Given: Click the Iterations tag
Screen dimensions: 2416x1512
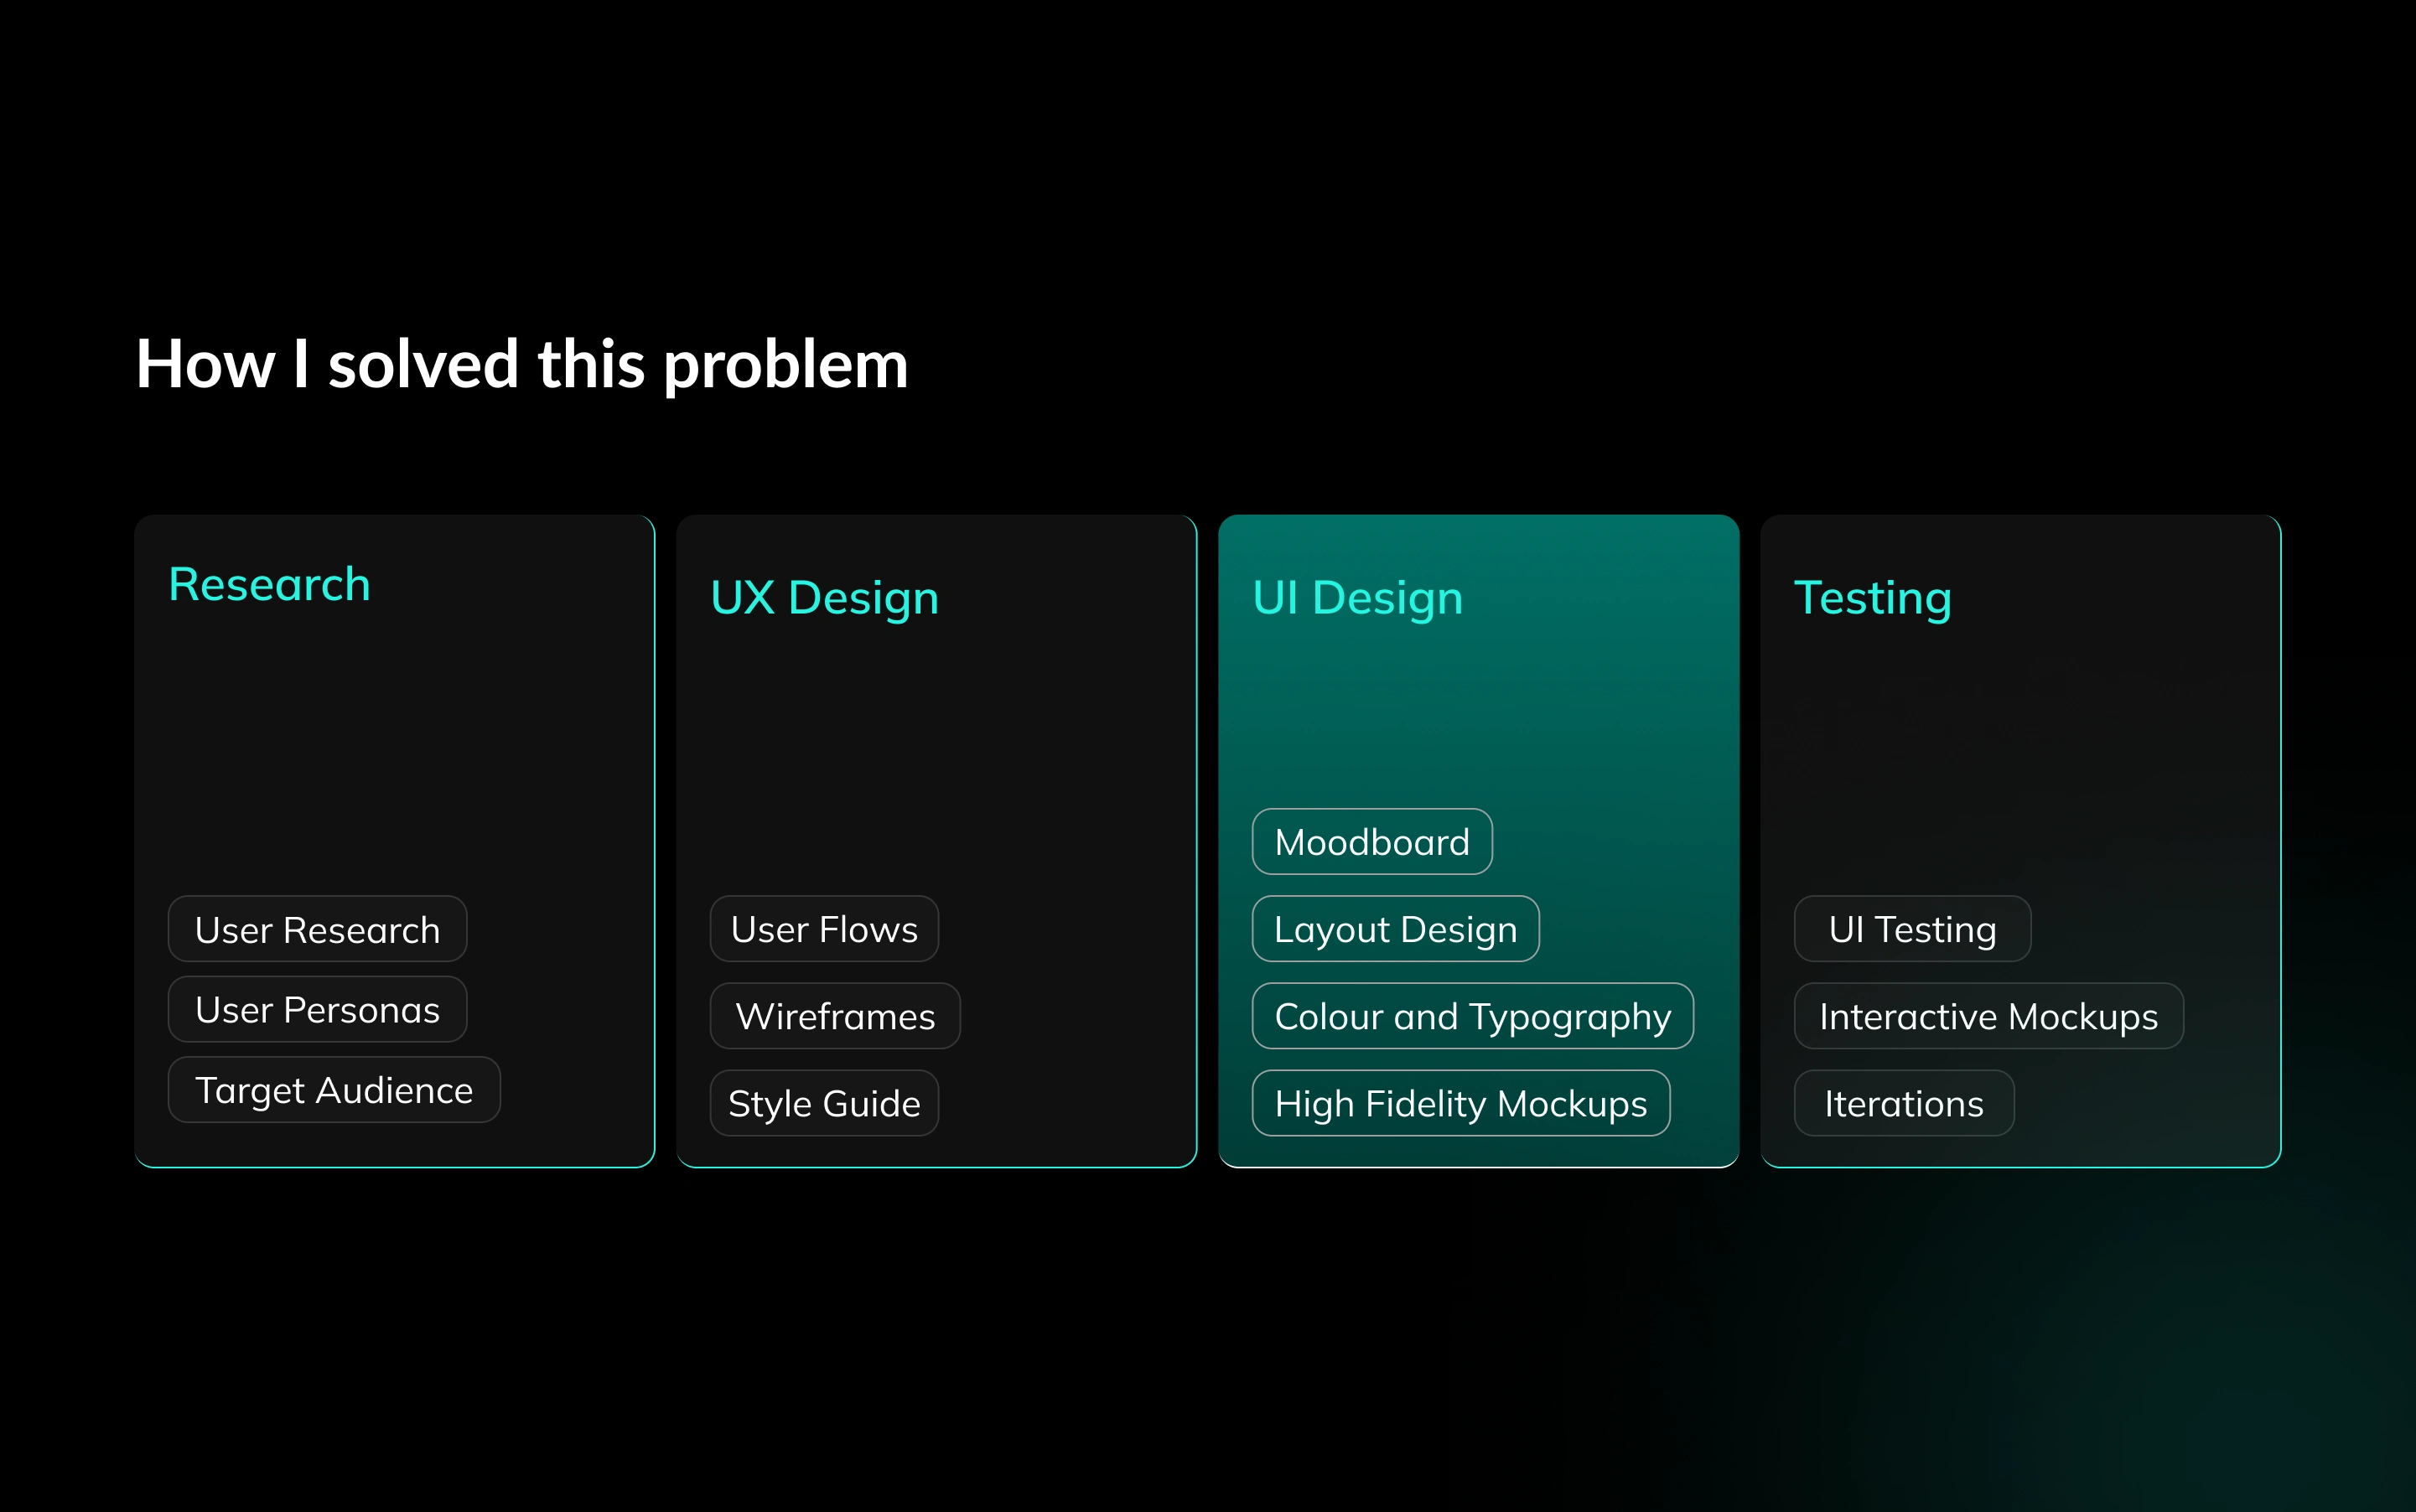Looking at the screenshot, I should click(x=1903, y=1103).
